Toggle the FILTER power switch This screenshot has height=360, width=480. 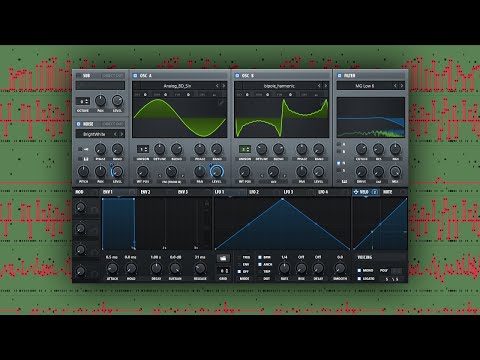339,76
